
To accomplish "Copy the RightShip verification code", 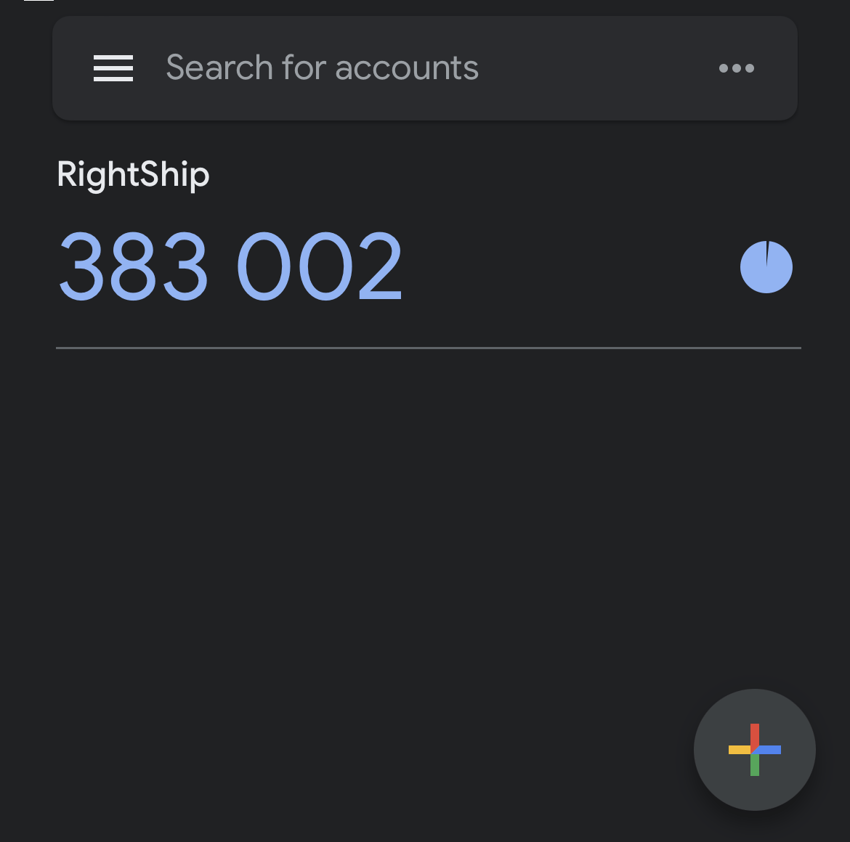I will coord(230,265).
